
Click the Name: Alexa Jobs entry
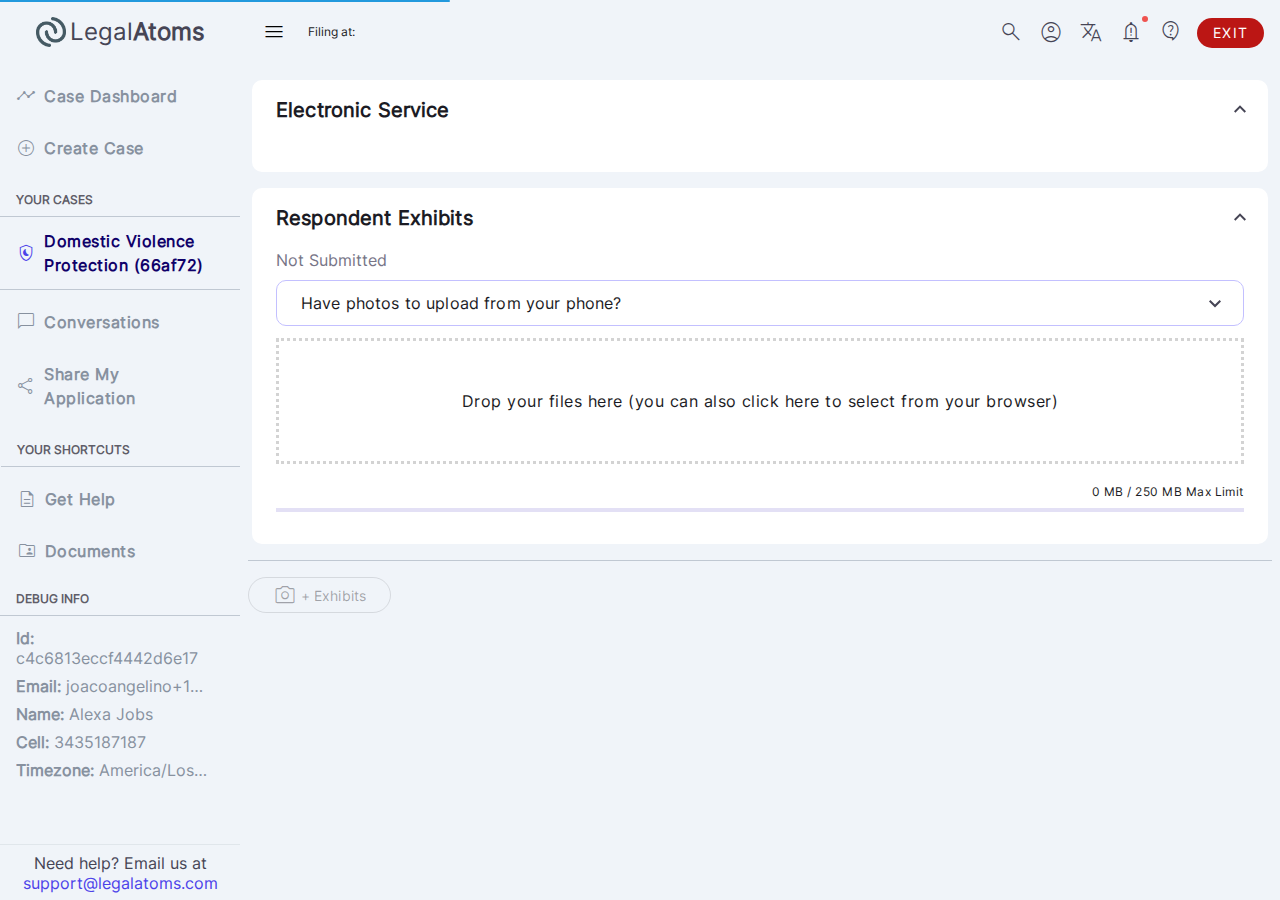(85, 714)
